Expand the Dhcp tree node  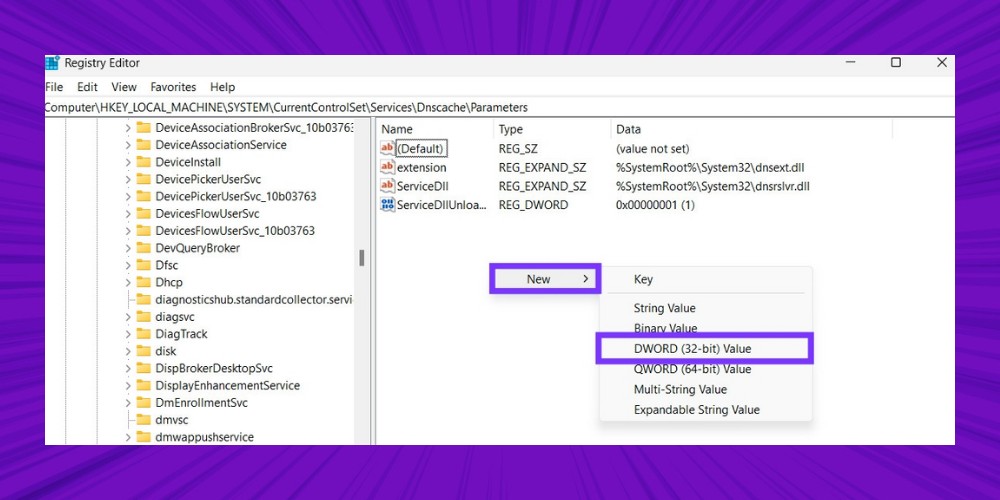click(128, 283)
